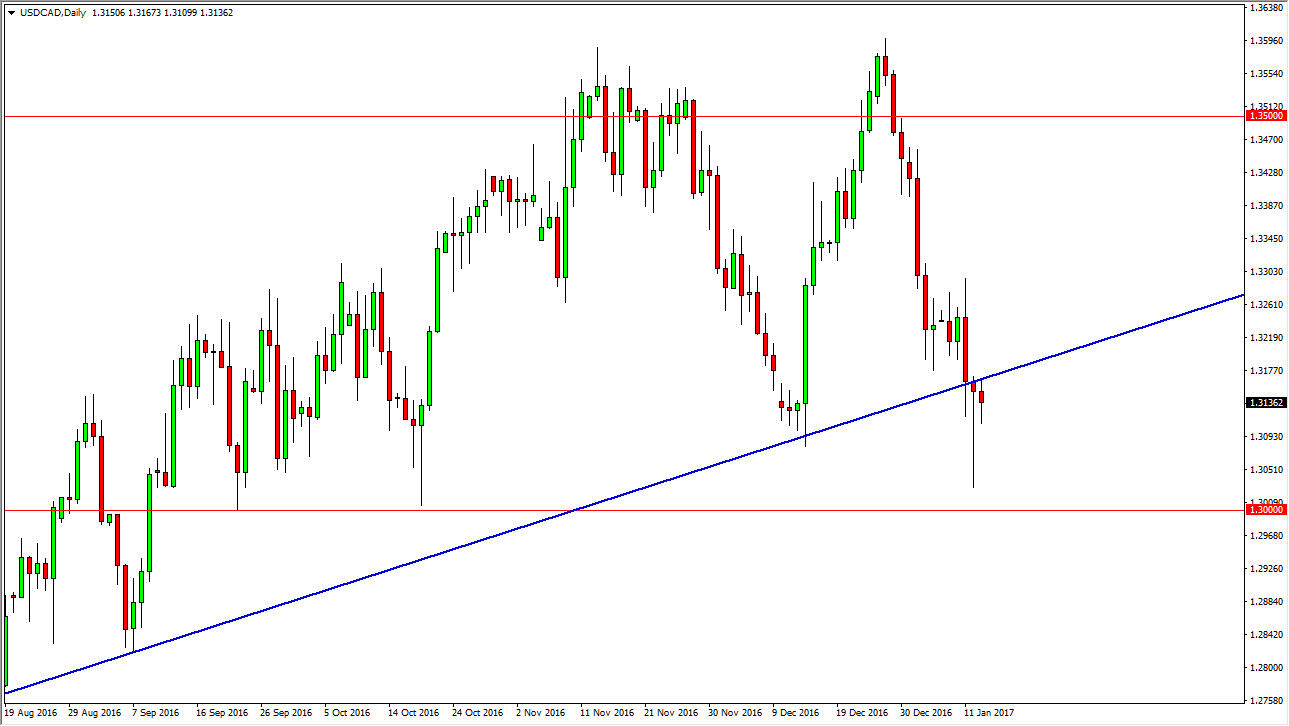The image size is (1289, 726).
Task: Click the 1.28420 price scale label
Action: coord(1266,635)
